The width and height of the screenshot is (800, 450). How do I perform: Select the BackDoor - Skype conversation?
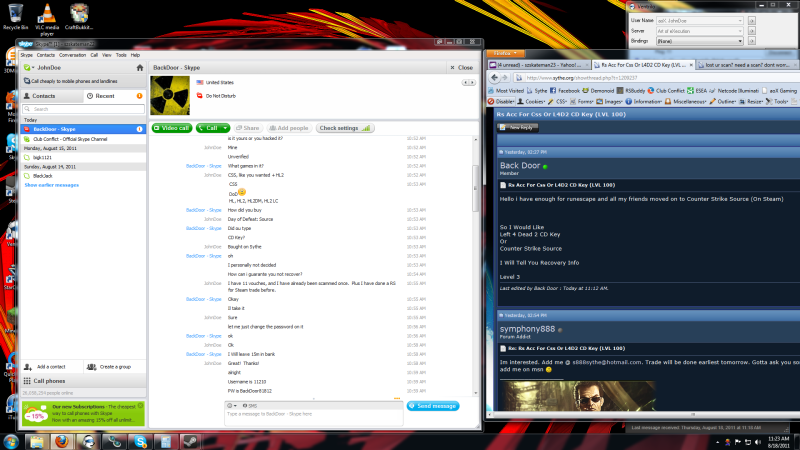[83, 129]
